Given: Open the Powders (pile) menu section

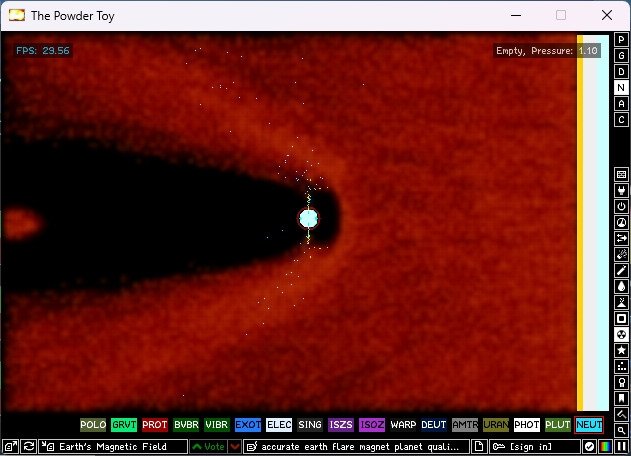Looking at the screenshot, I should pos(621,303).
